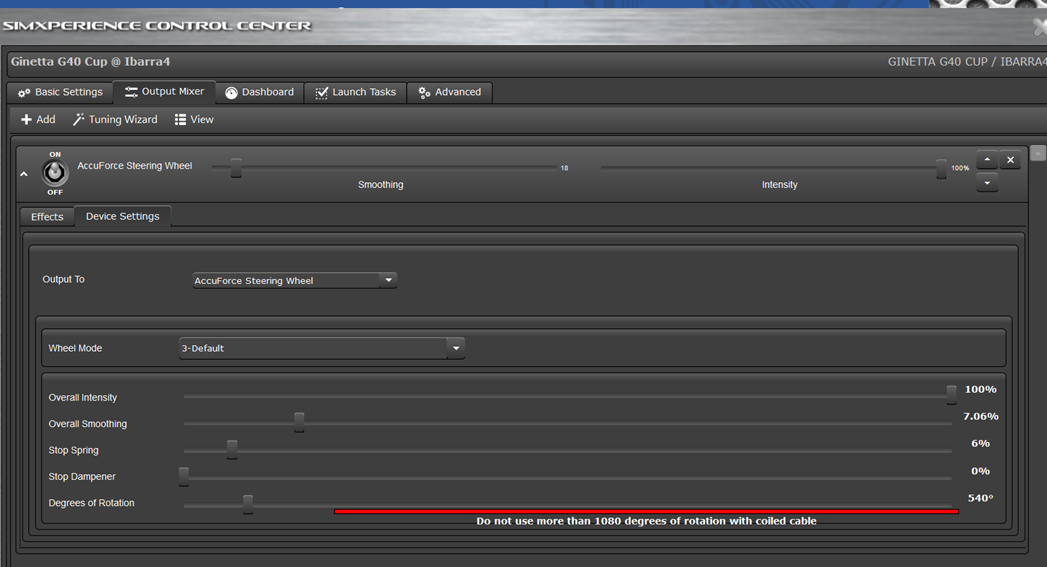Click the Overall Intensity 100% value
Image resolution: width=1047 pixels, height=567 pixels.
click(x=980, y=389)
